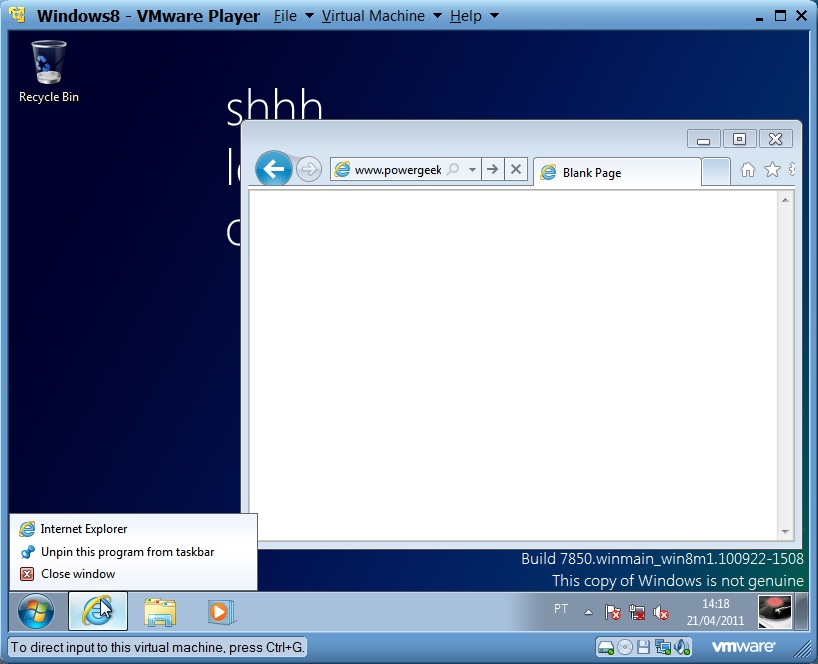818x664 pixels.
Task: Open the Virtual Machine menu
Action: coord(373,16)
